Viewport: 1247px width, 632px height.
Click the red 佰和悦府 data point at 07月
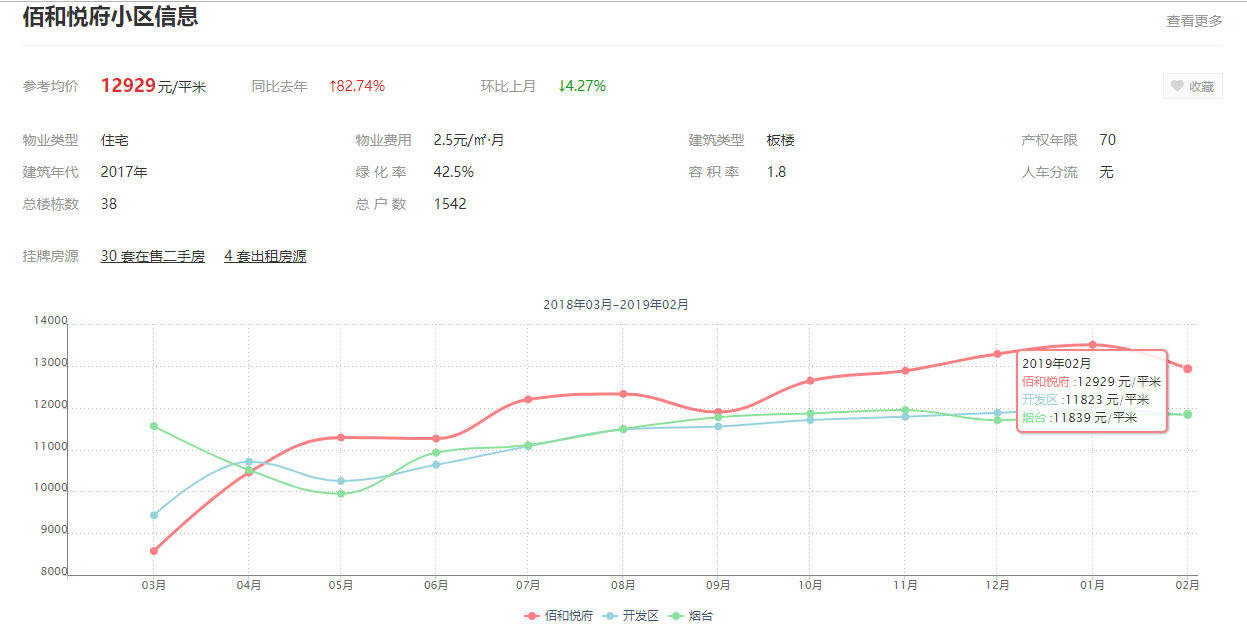528,399
